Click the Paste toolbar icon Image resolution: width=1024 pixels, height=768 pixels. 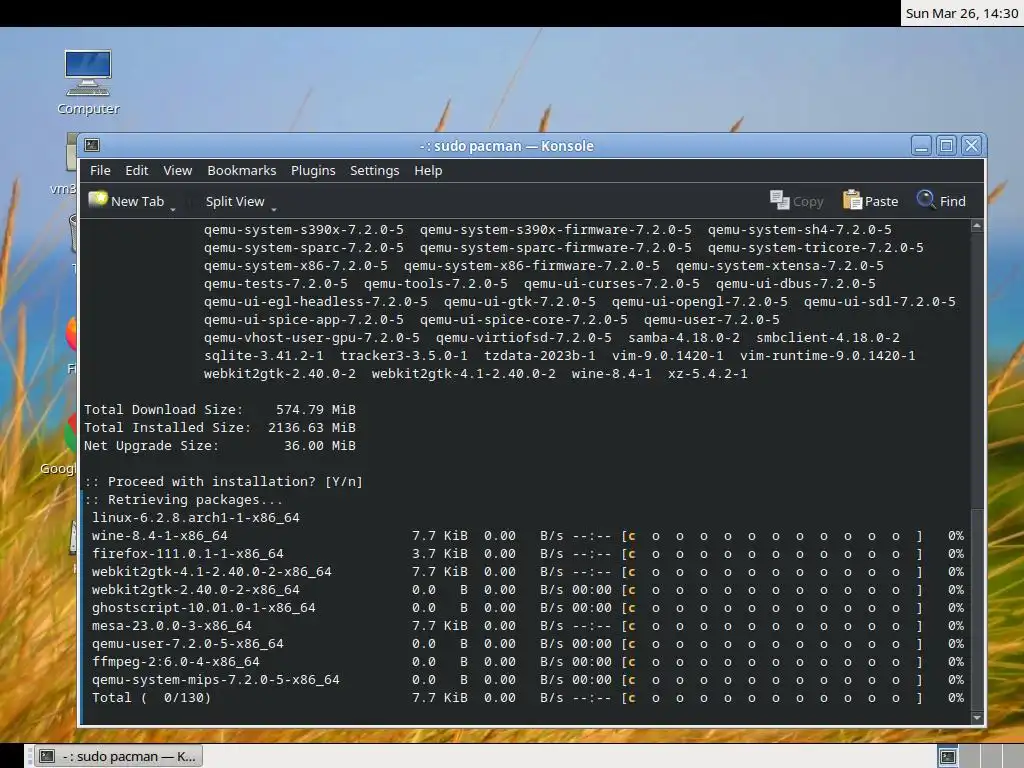click(852, 200)
